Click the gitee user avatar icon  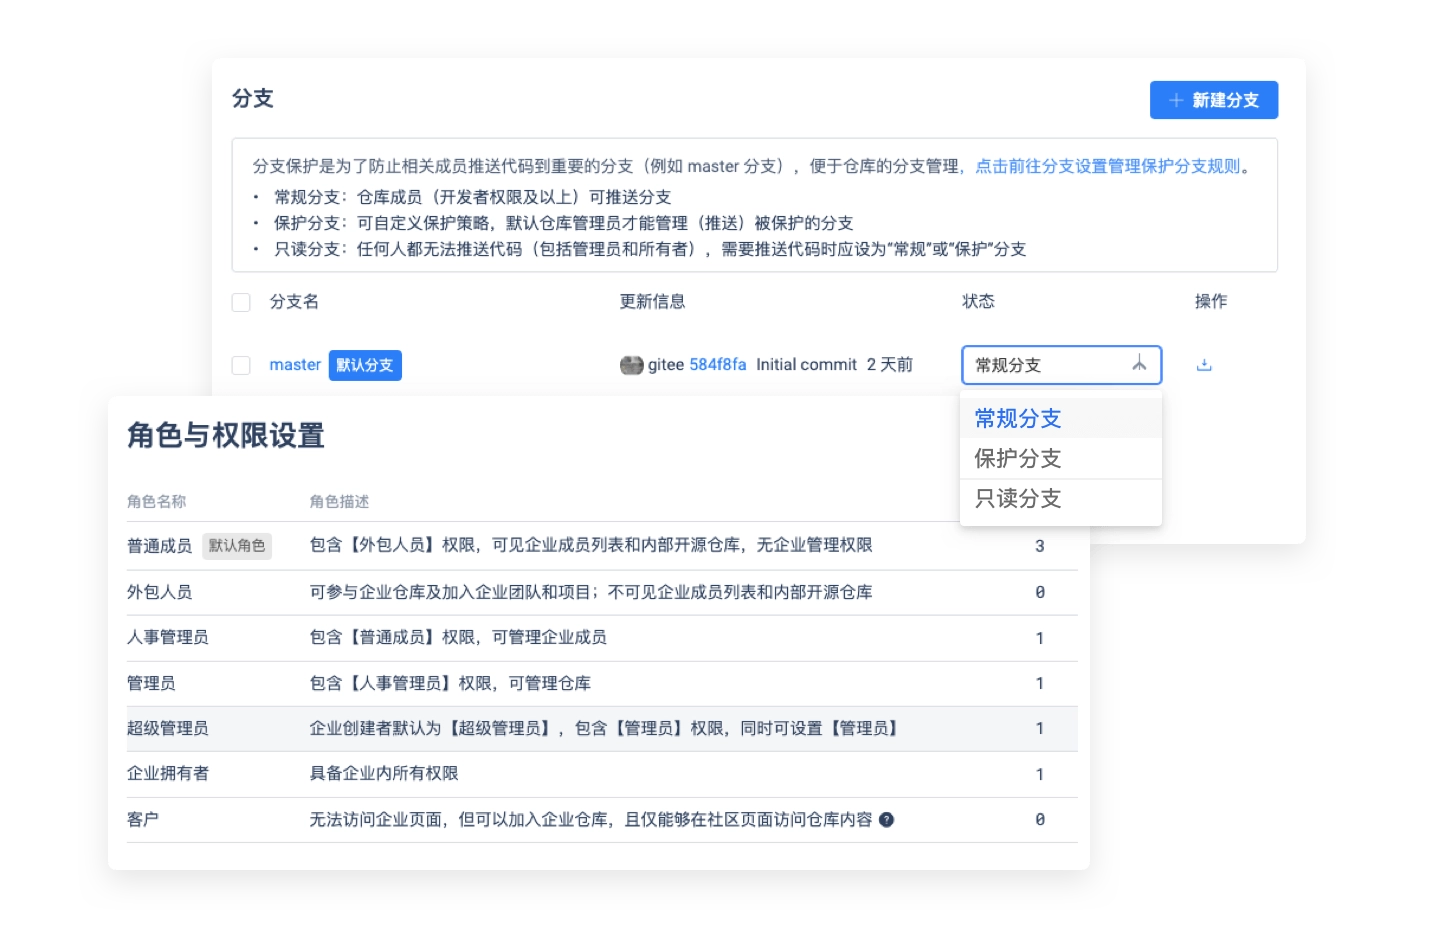click(631, 365)
